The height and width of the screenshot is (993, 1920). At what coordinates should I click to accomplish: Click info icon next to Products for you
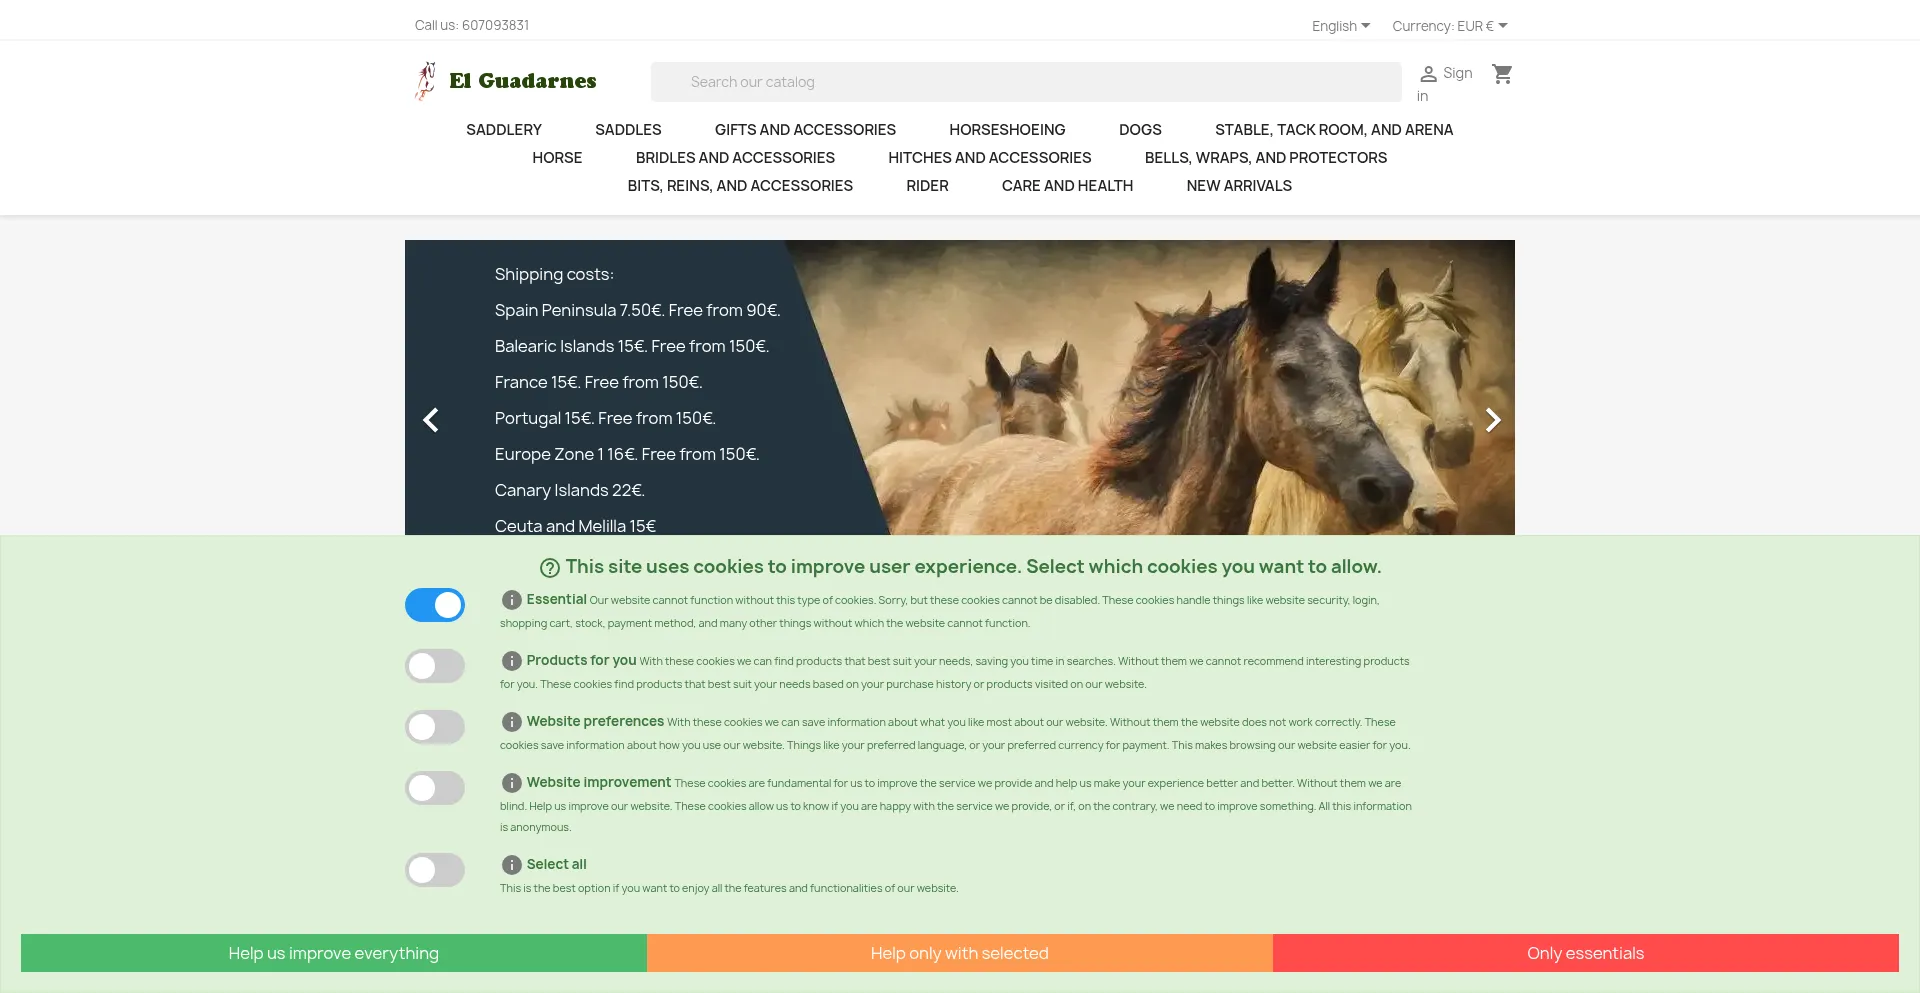511,661
